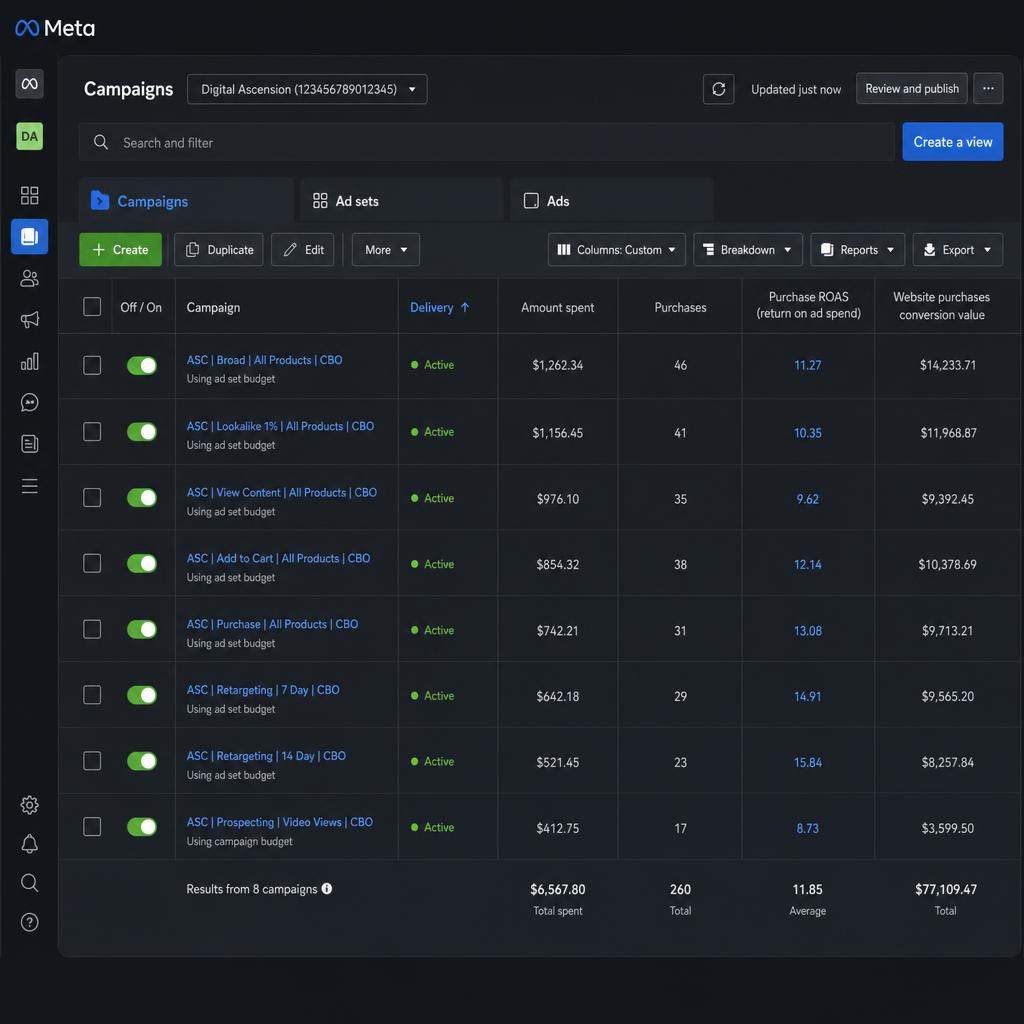1024x1024 pixels.
Task: Click the Review and publish button
Action: [912, 88]
